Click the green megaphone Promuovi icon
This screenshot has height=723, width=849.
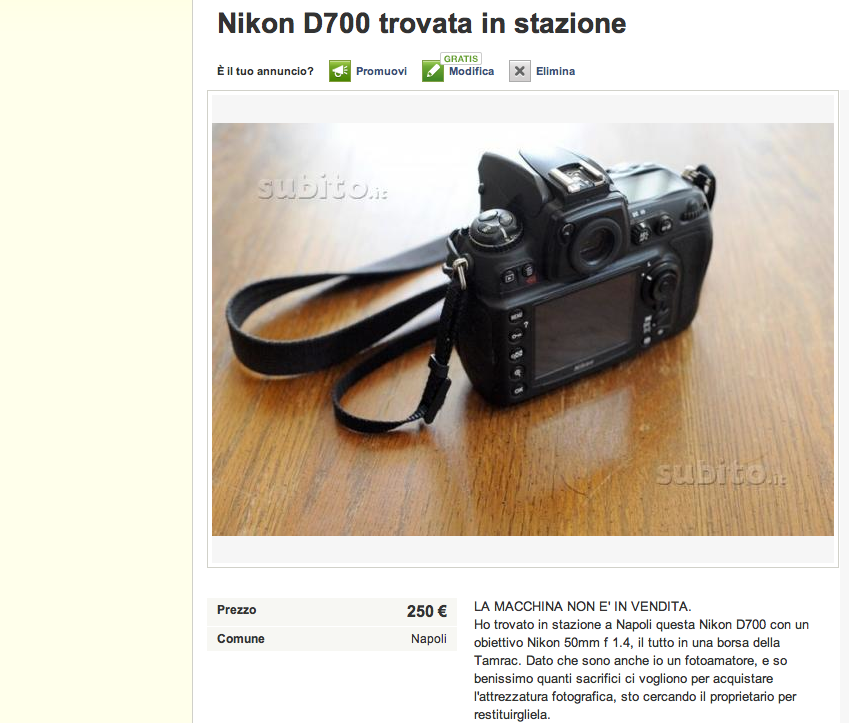pos(339,71)
